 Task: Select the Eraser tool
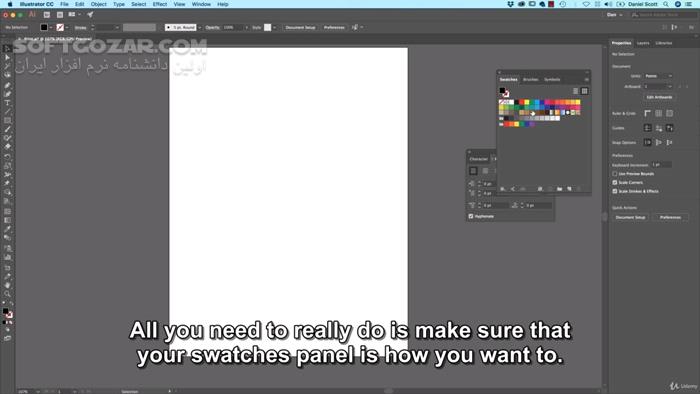pos(7,147)
